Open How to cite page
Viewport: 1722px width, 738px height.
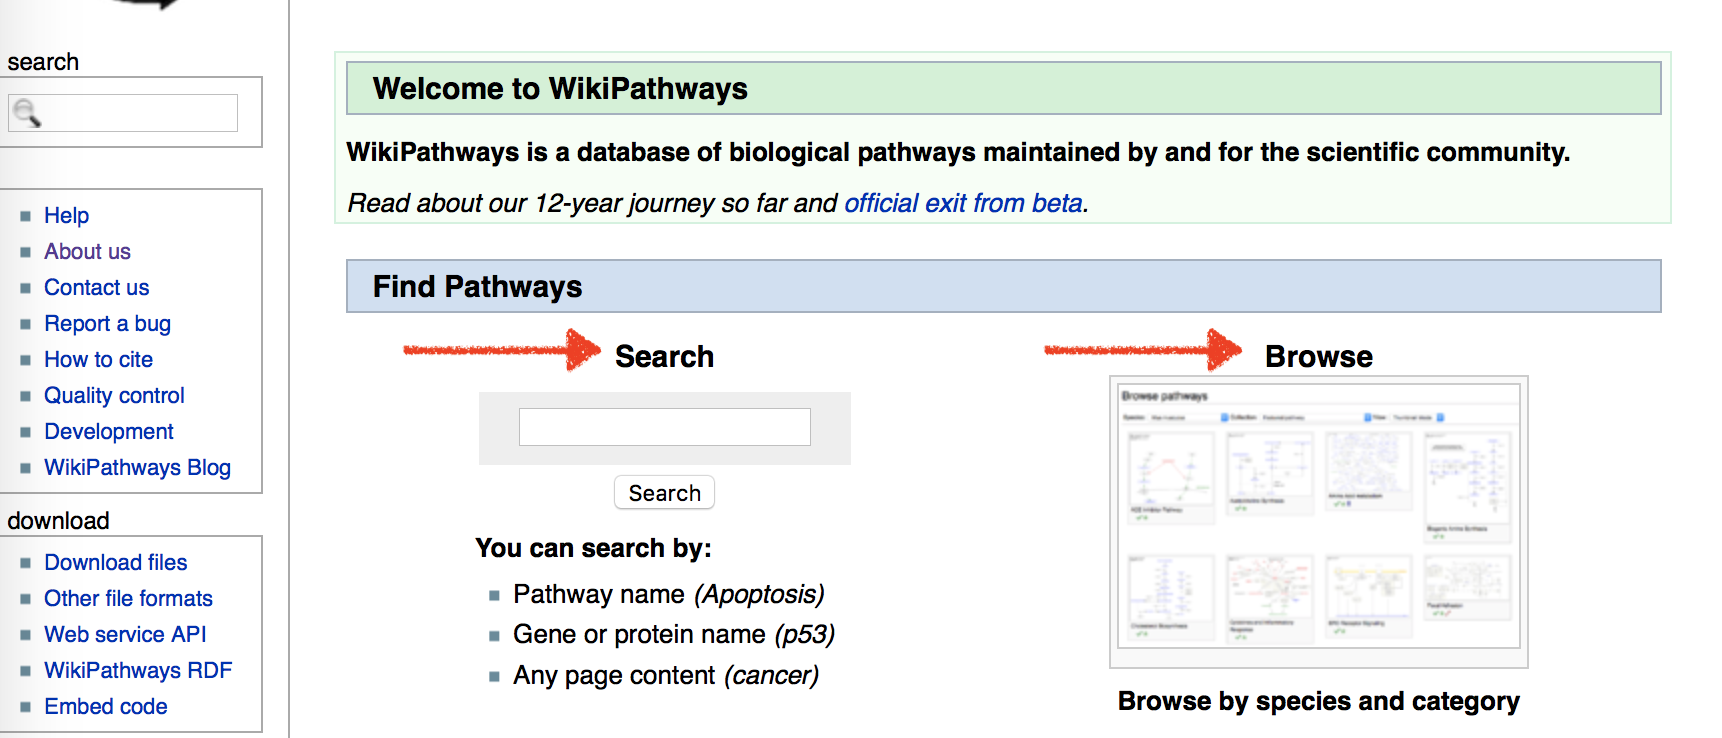click(x=98, y=360)
